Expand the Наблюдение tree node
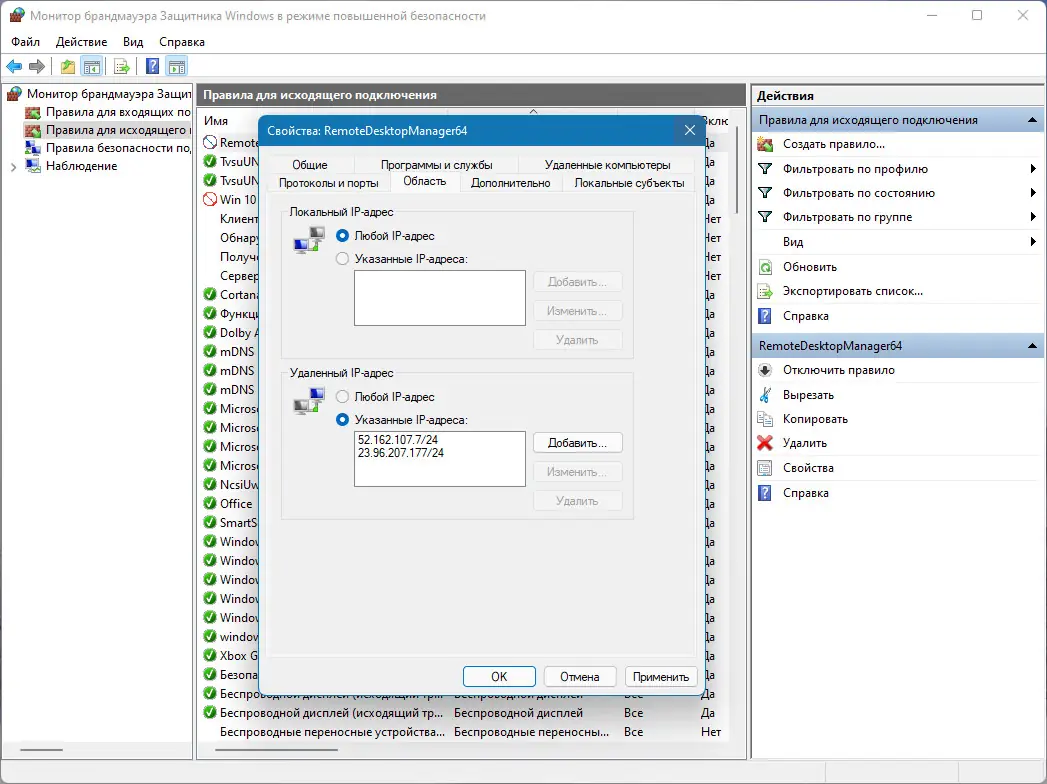This screenshot has height=784, width=1047. (13, 167)
